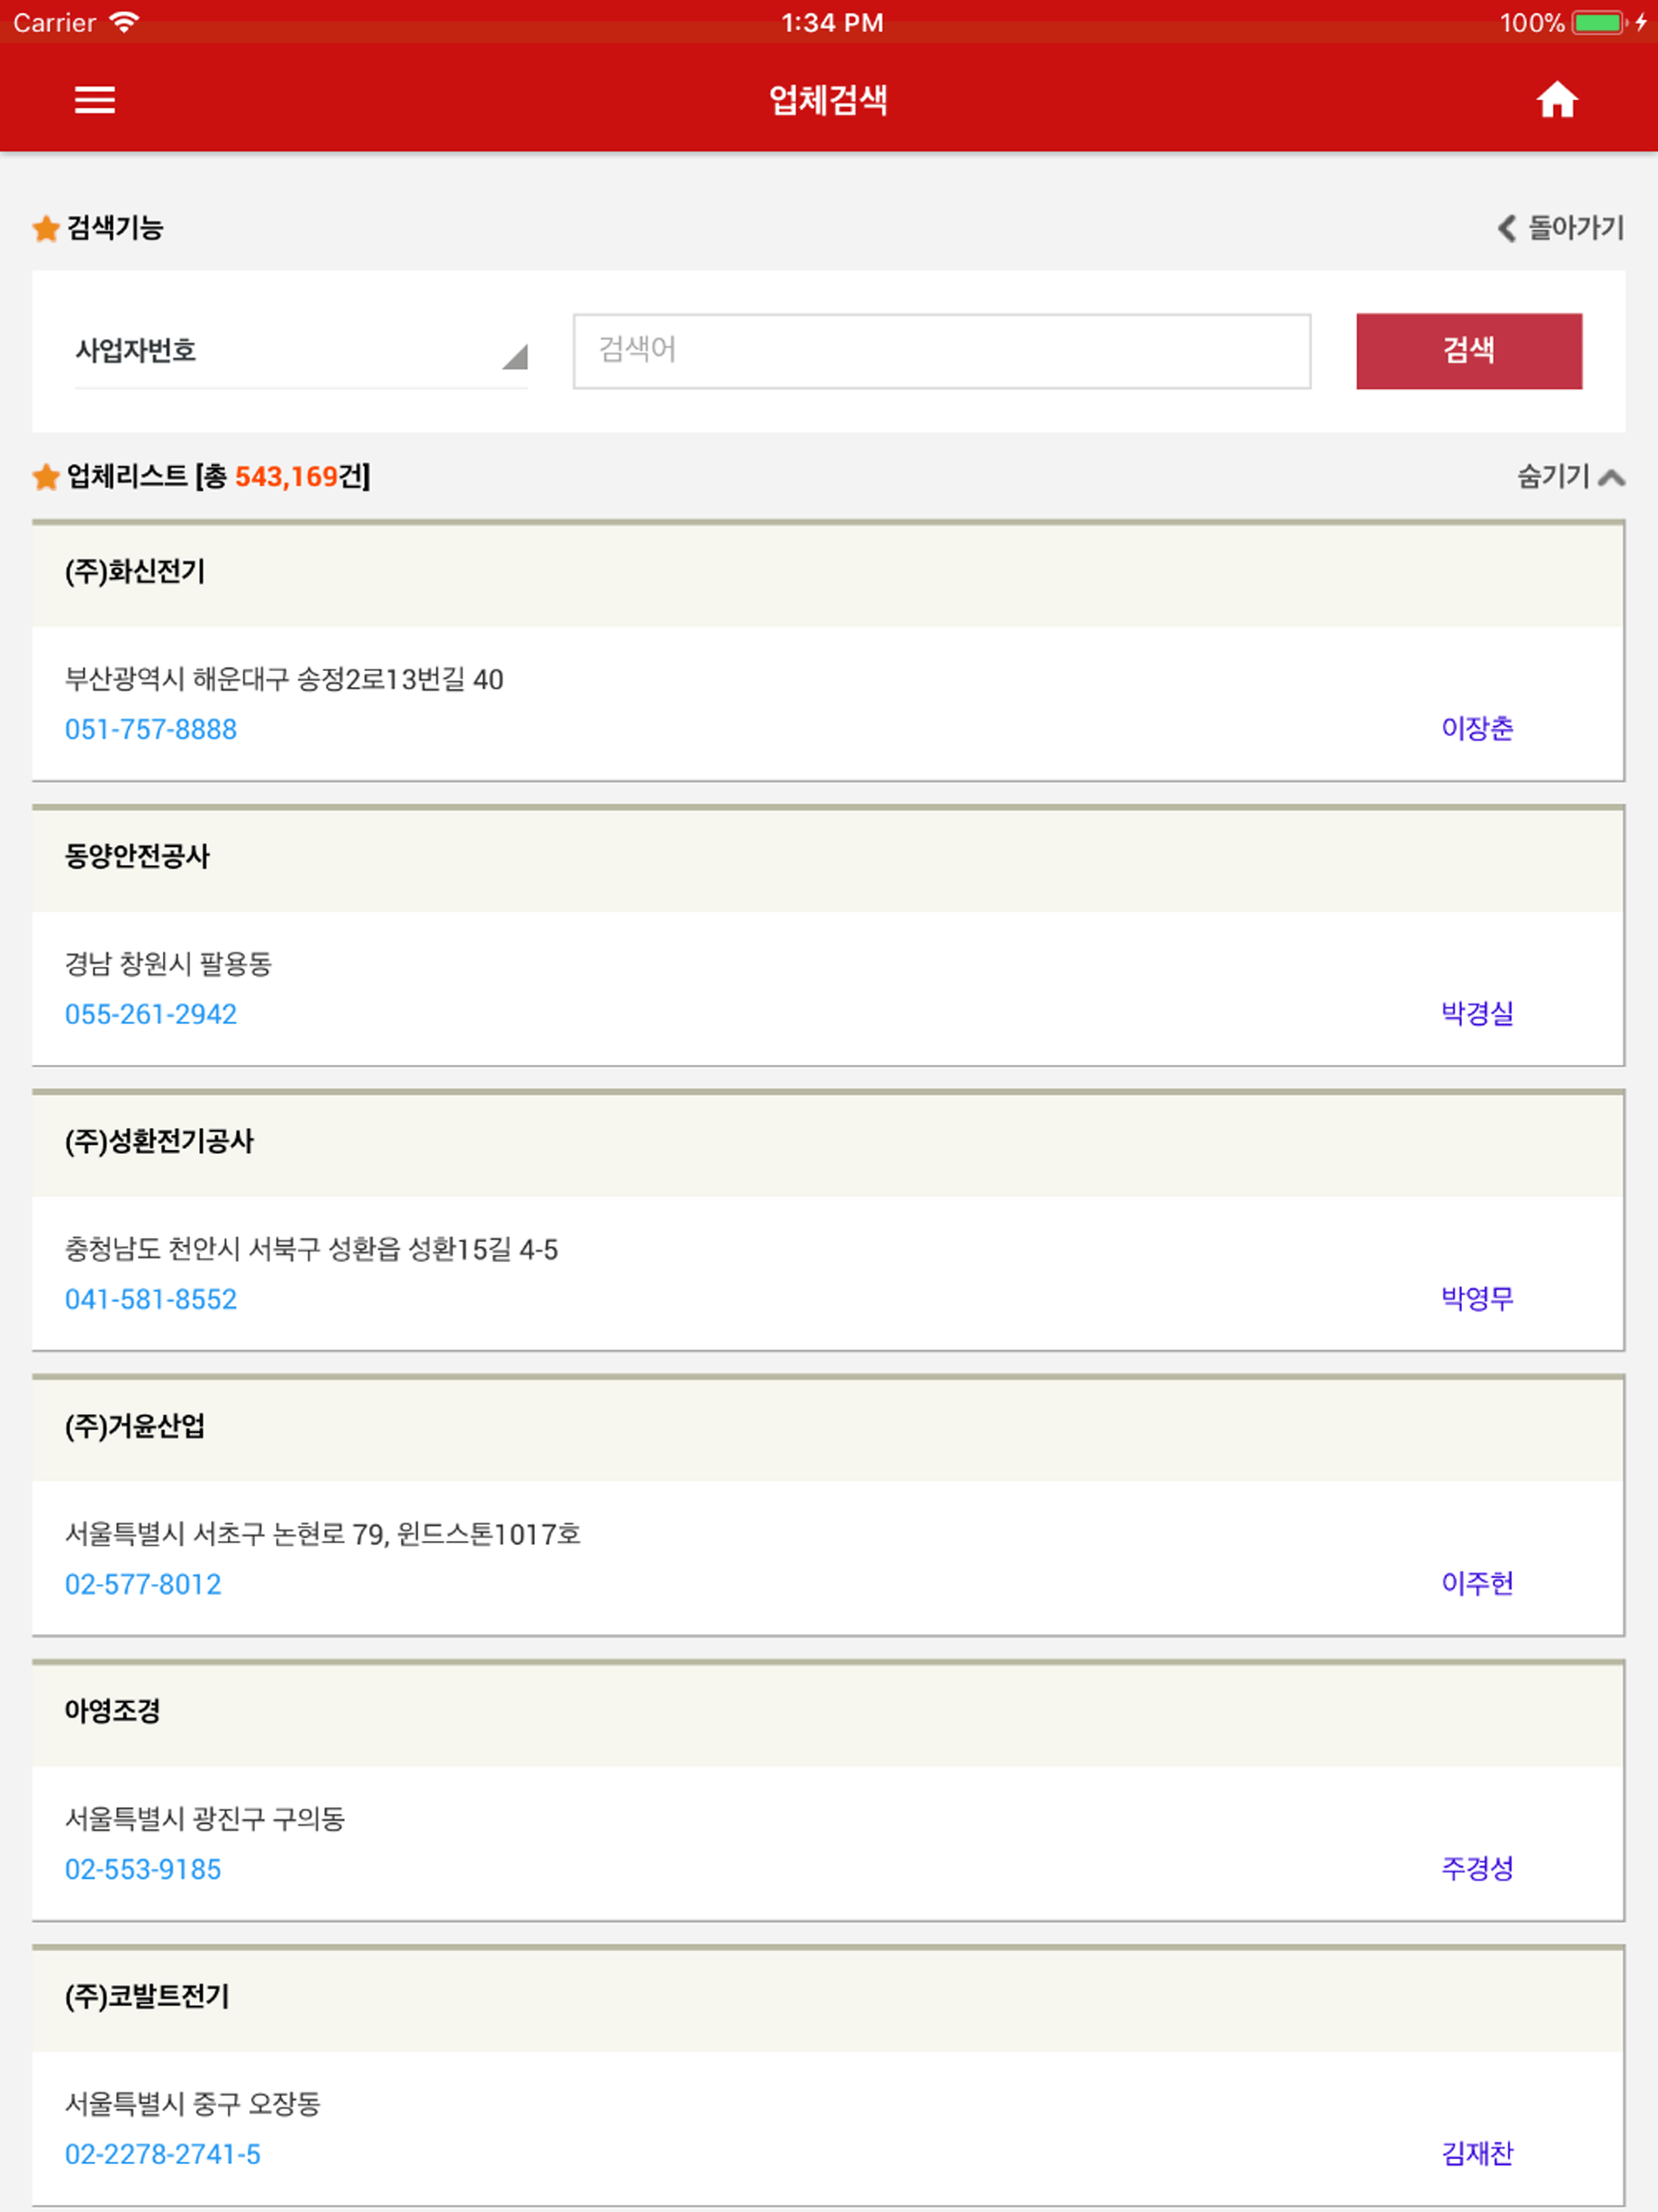This screenshot has height=2212, width=1658.
Task: Open the 사업자번호 search type dropdown
Action: click(x=301, y=351)
